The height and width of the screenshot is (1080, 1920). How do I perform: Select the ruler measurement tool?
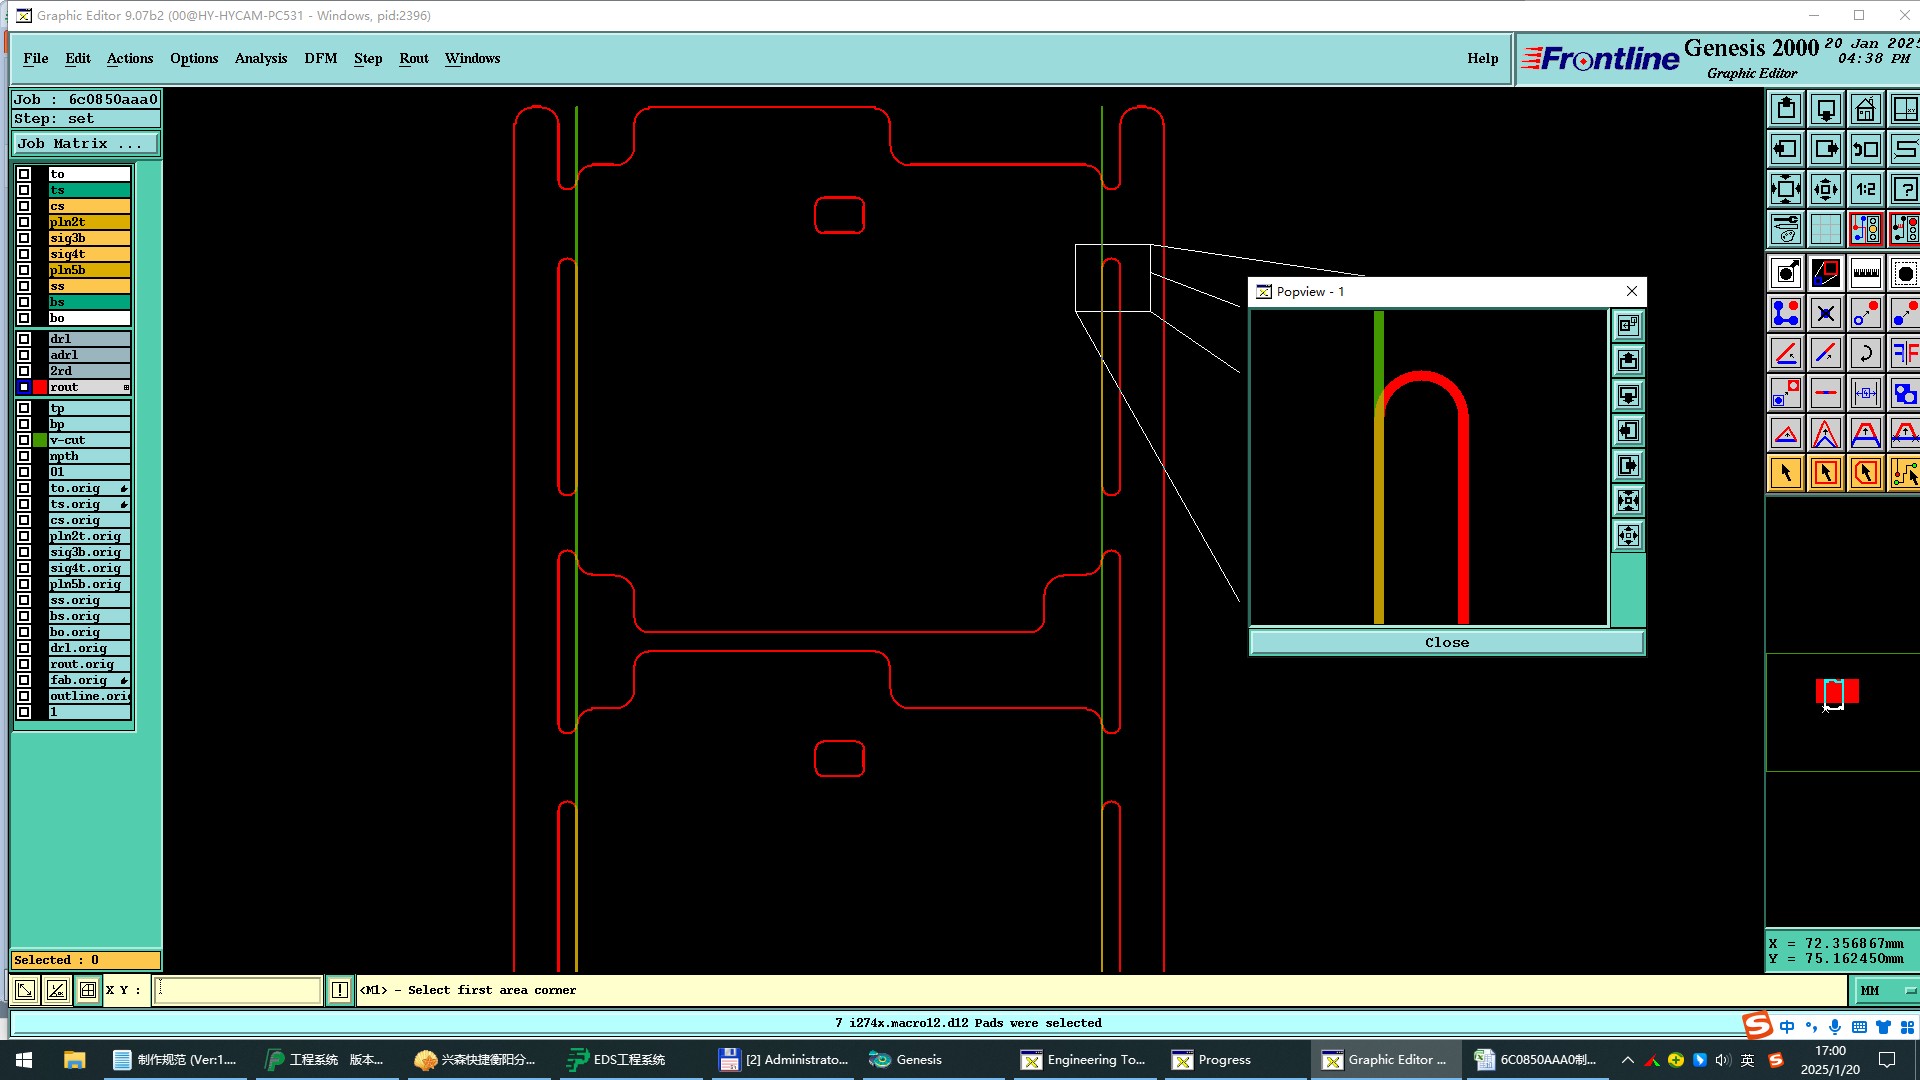(1865, 272)
